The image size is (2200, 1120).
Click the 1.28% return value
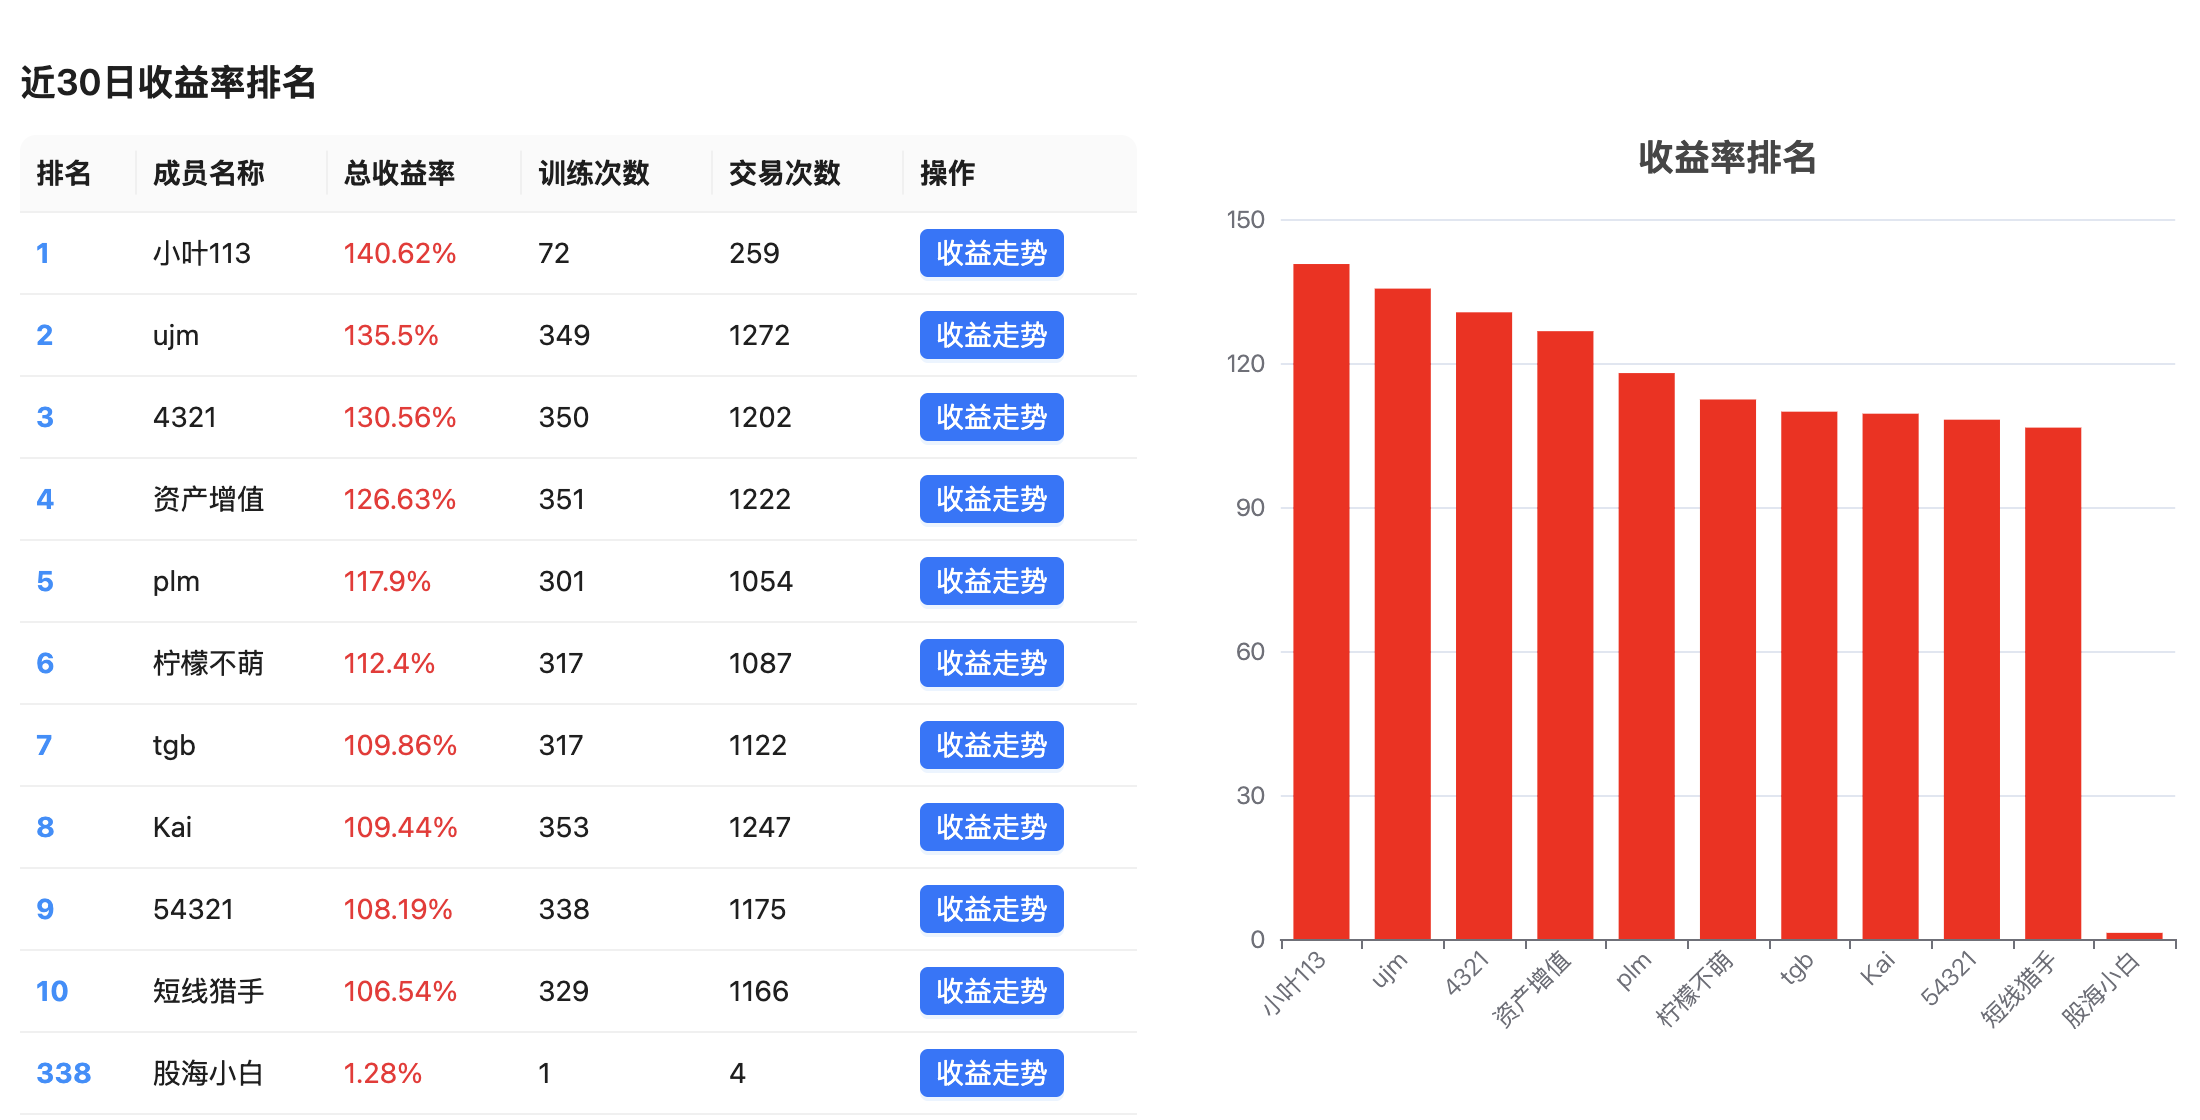pos(383,1073)
